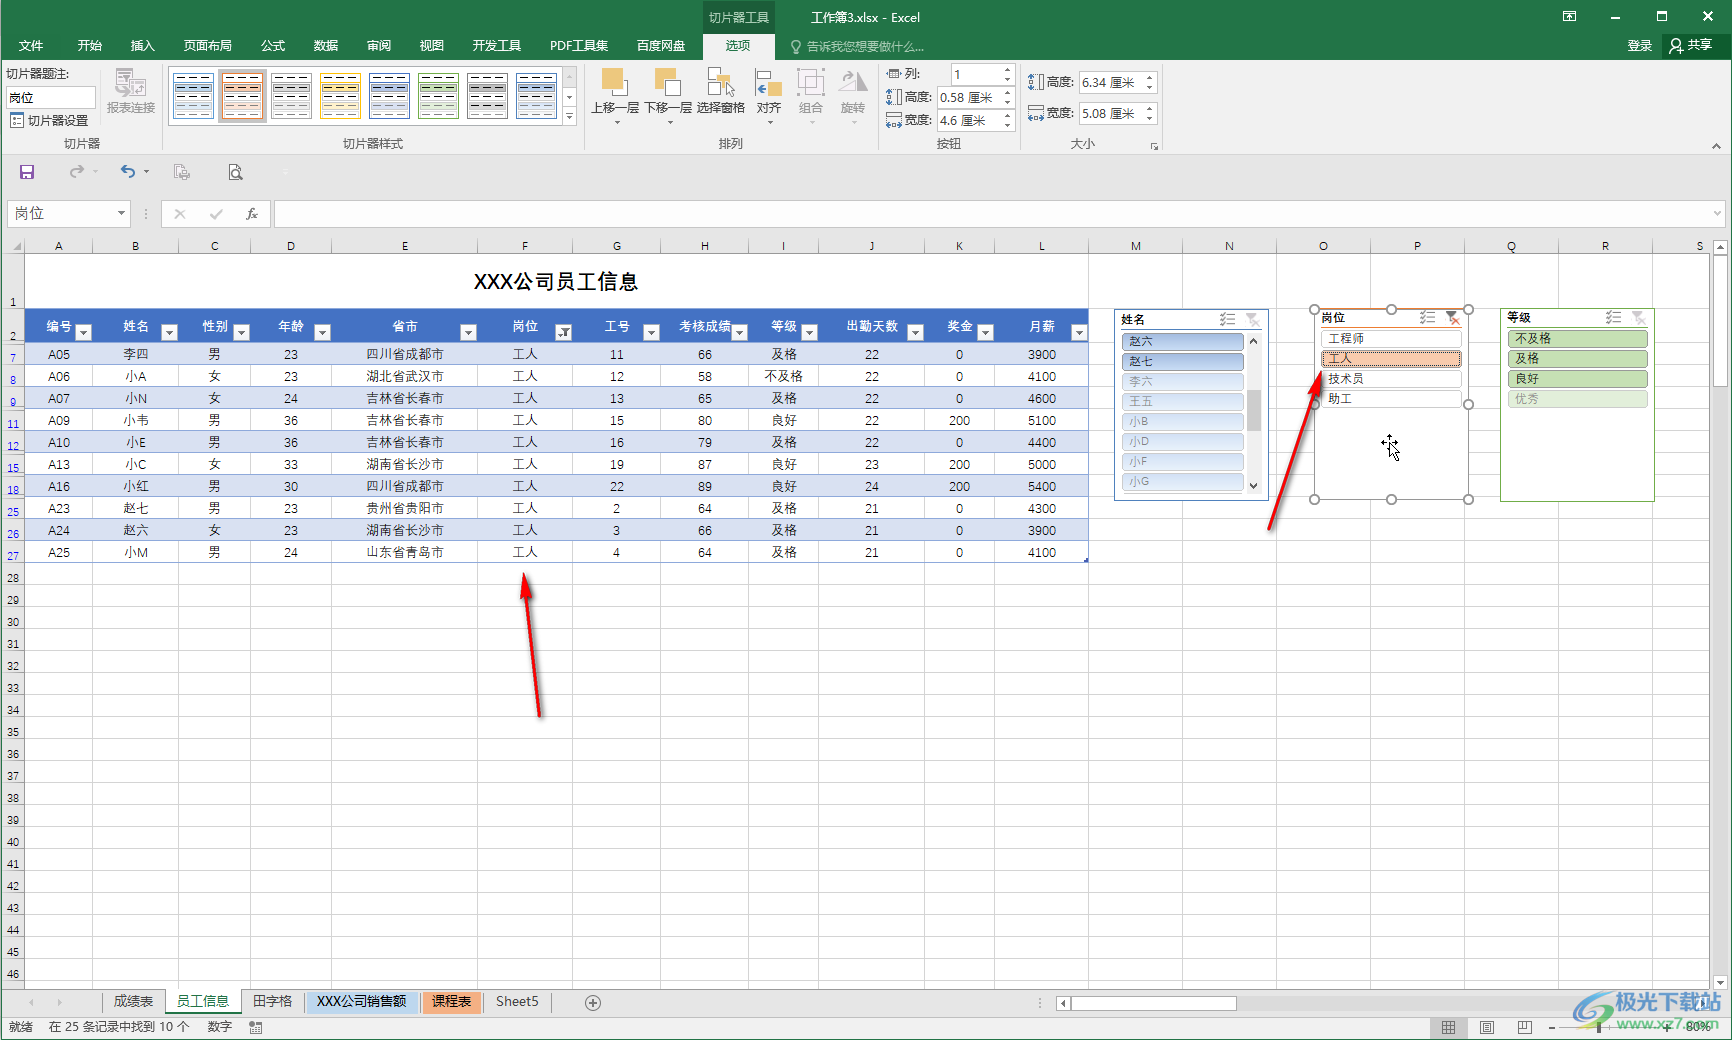Click the slicer height size field

pyautogui.click(x=1110, y=82)
